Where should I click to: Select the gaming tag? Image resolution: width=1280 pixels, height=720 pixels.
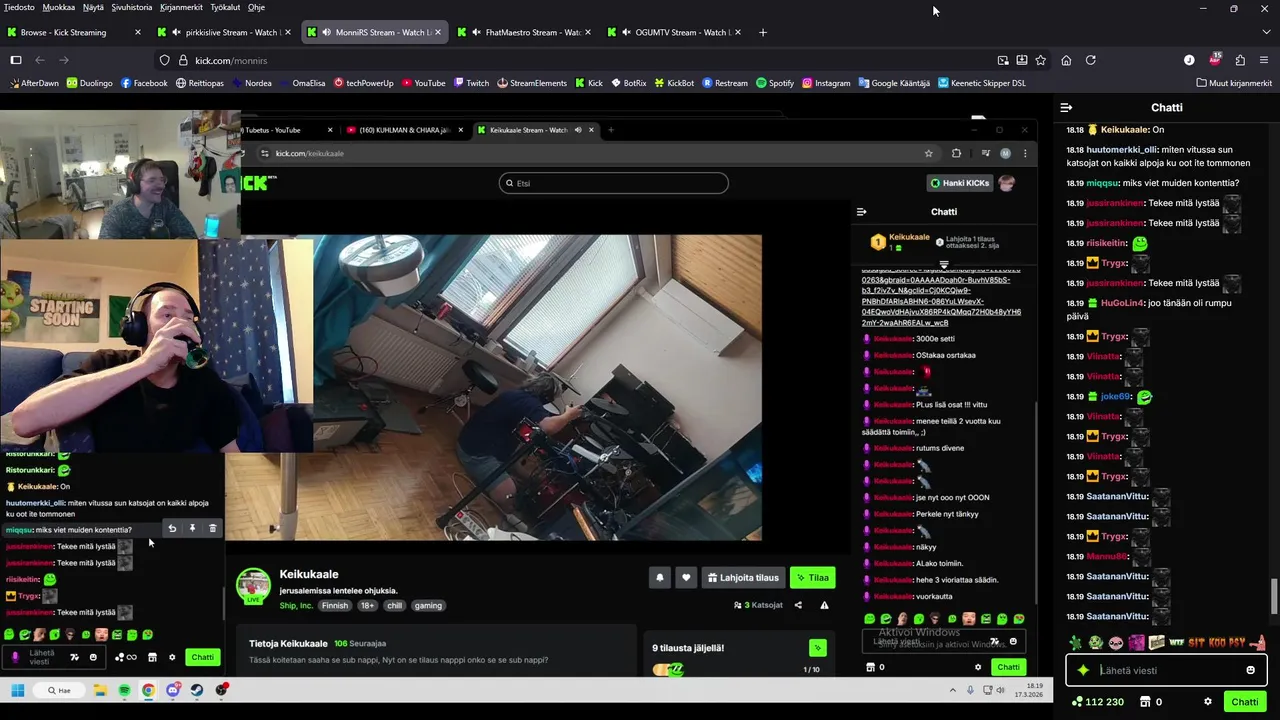428,605
